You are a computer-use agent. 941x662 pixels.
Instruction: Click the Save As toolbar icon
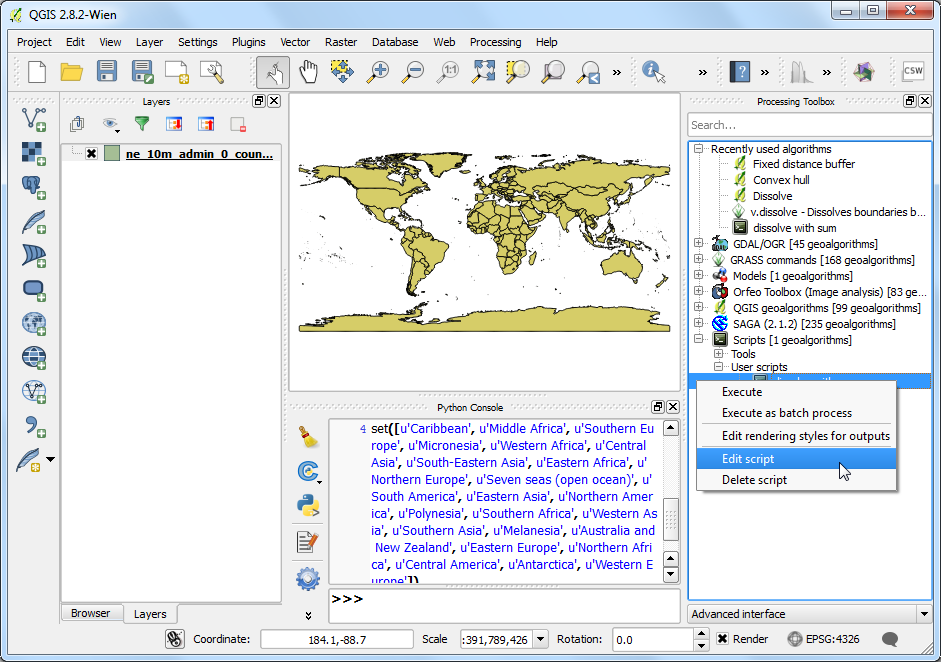point(142,72)
